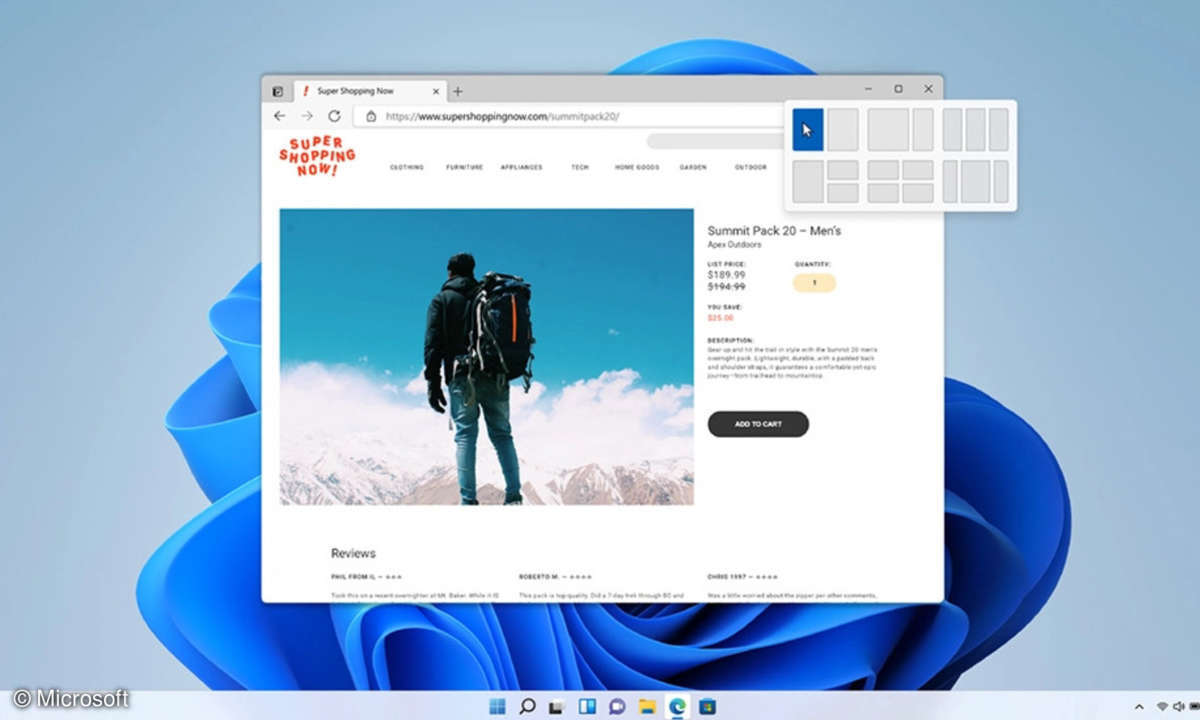Select the Super Shopping Now tab

tap(370, 91)
